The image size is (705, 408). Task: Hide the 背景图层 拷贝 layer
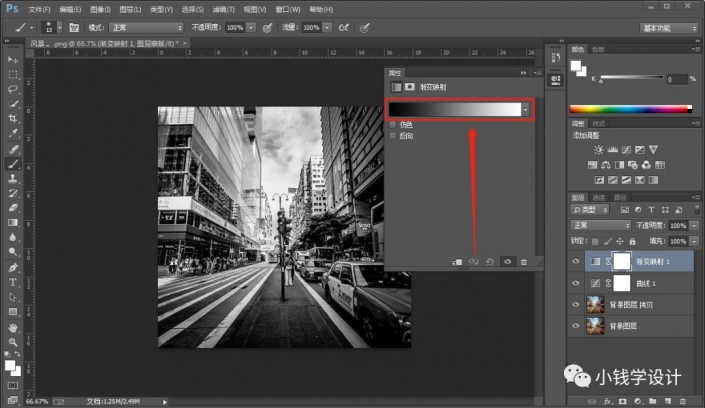coord(576,305)
